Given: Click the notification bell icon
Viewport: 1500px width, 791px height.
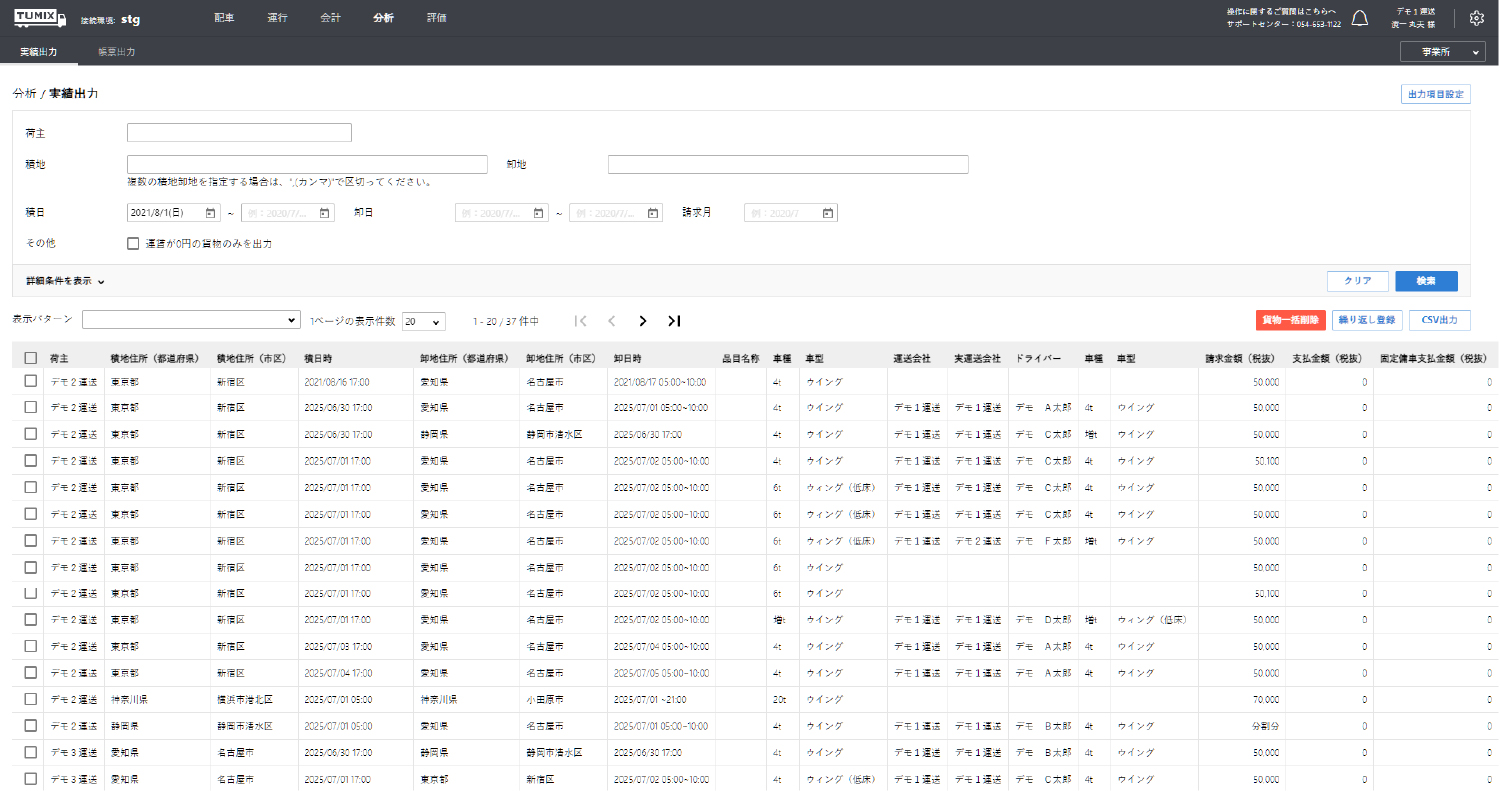Looking at the screenshot, I should click(1360, 18).
